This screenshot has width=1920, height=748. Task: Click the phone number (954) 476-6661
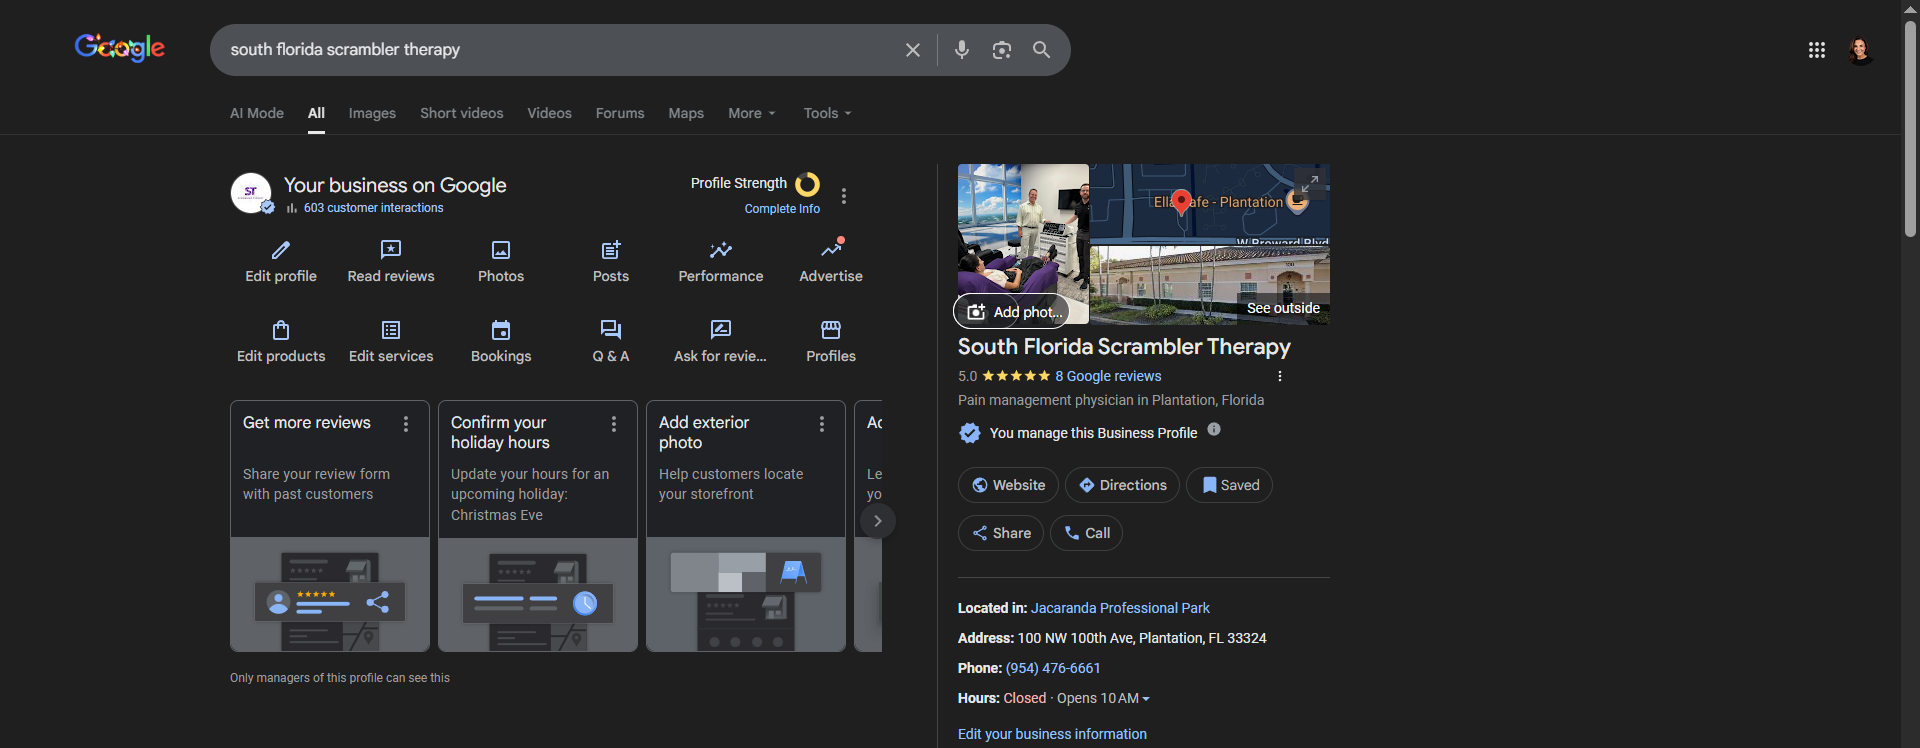tap(1053, 668)
